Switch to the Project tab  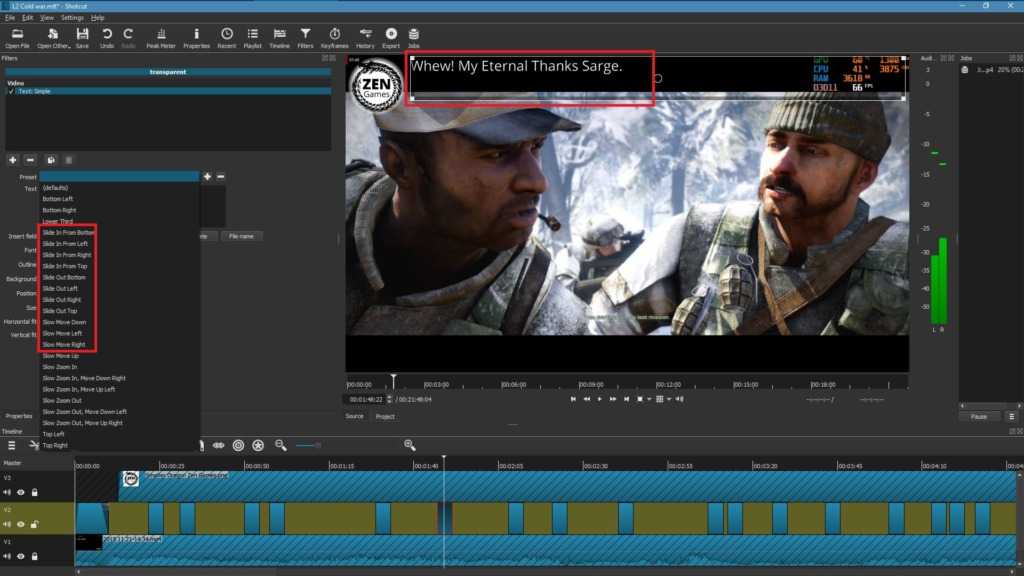point(385,416)
